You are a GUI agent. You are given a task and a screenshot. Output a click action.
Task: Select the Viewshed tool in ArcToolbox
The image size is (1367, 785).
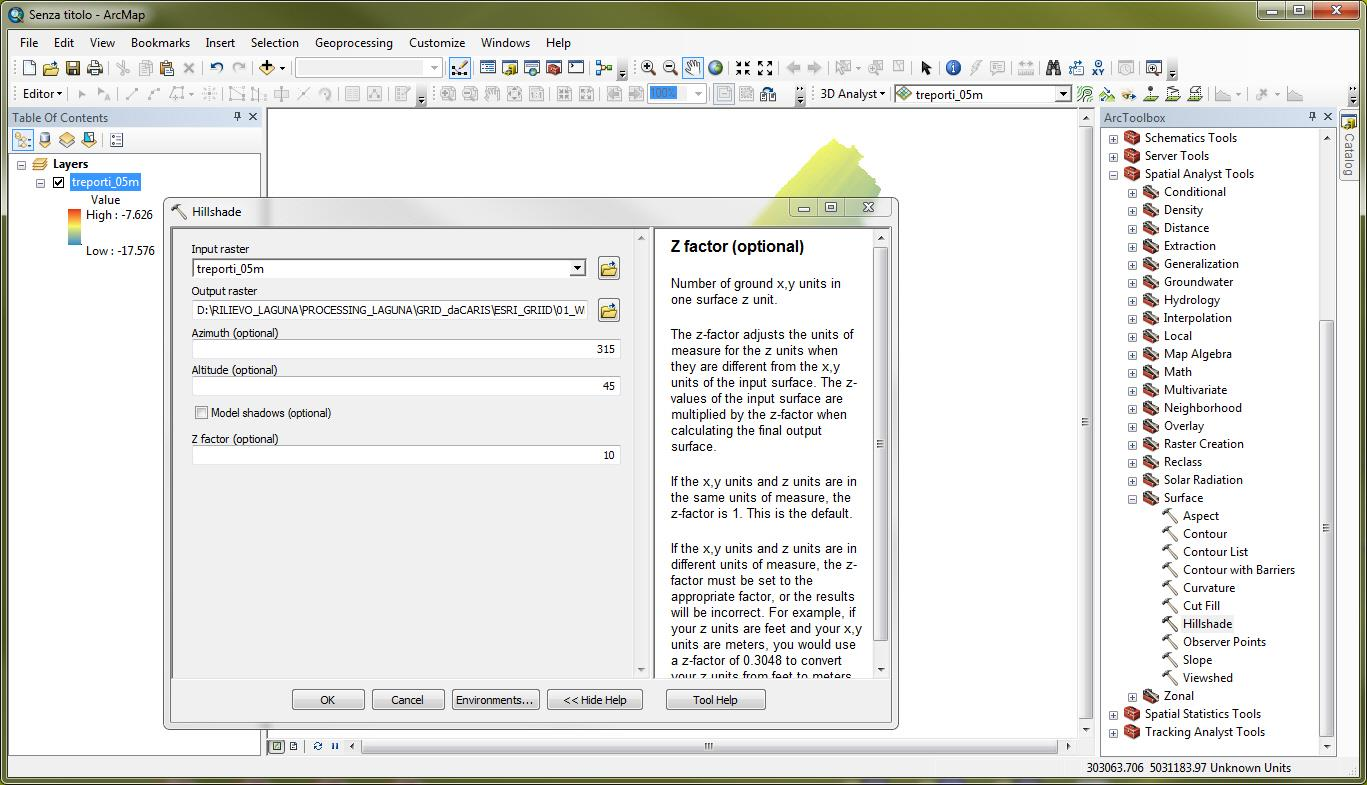[1208, 678]
